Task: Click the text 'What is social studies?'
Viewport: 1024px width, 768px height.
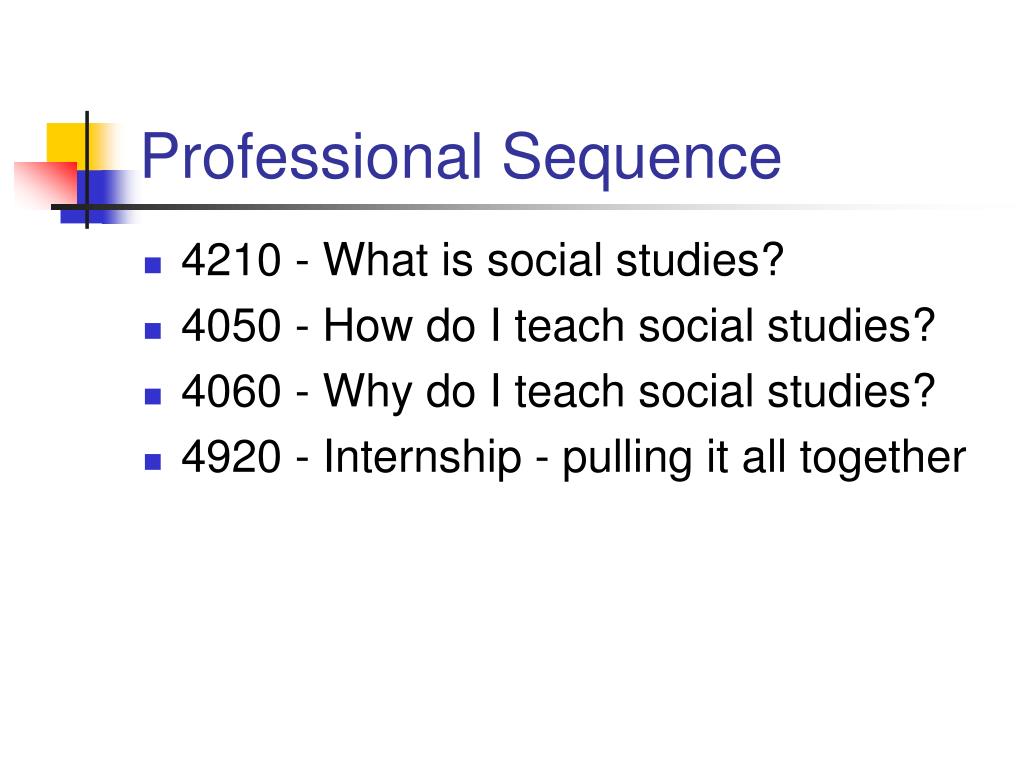Action: [553, 260]
